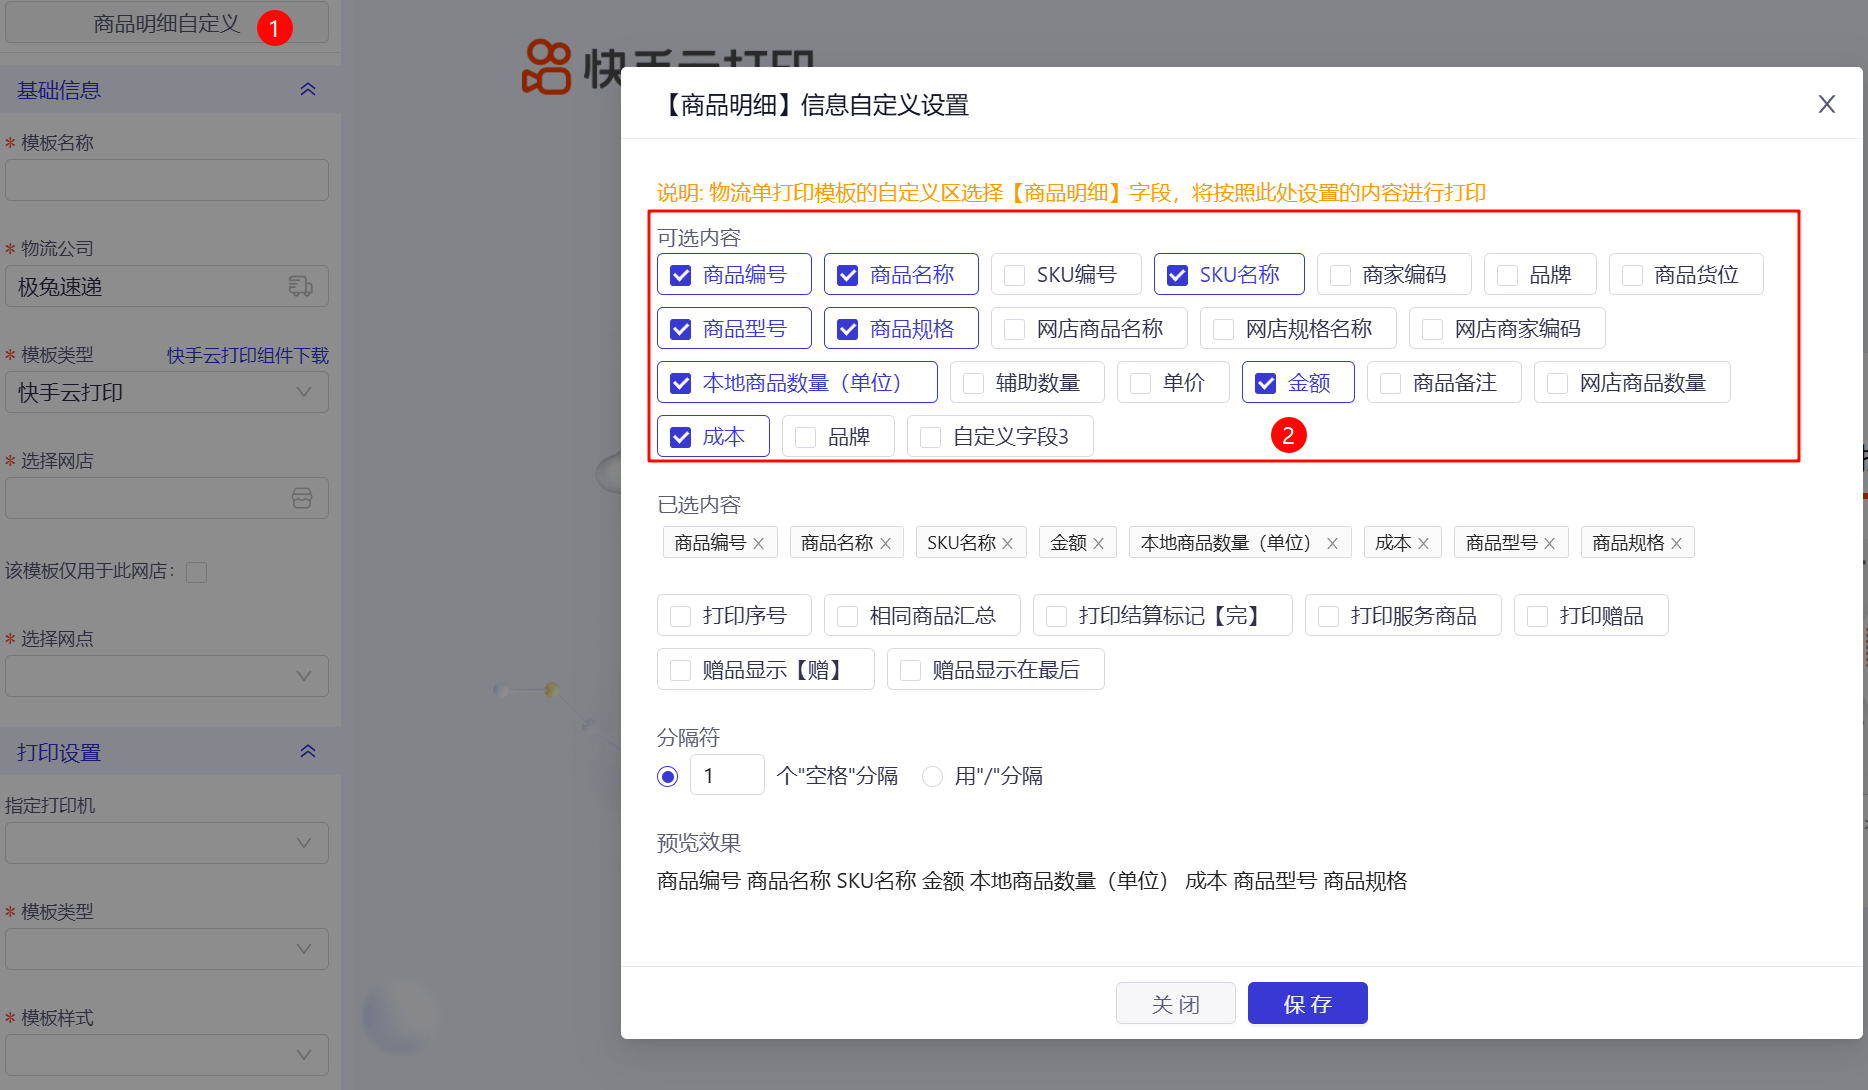Click the truck icon in 物流公司 field
Screen dimensions: 1868x1090
301,287
